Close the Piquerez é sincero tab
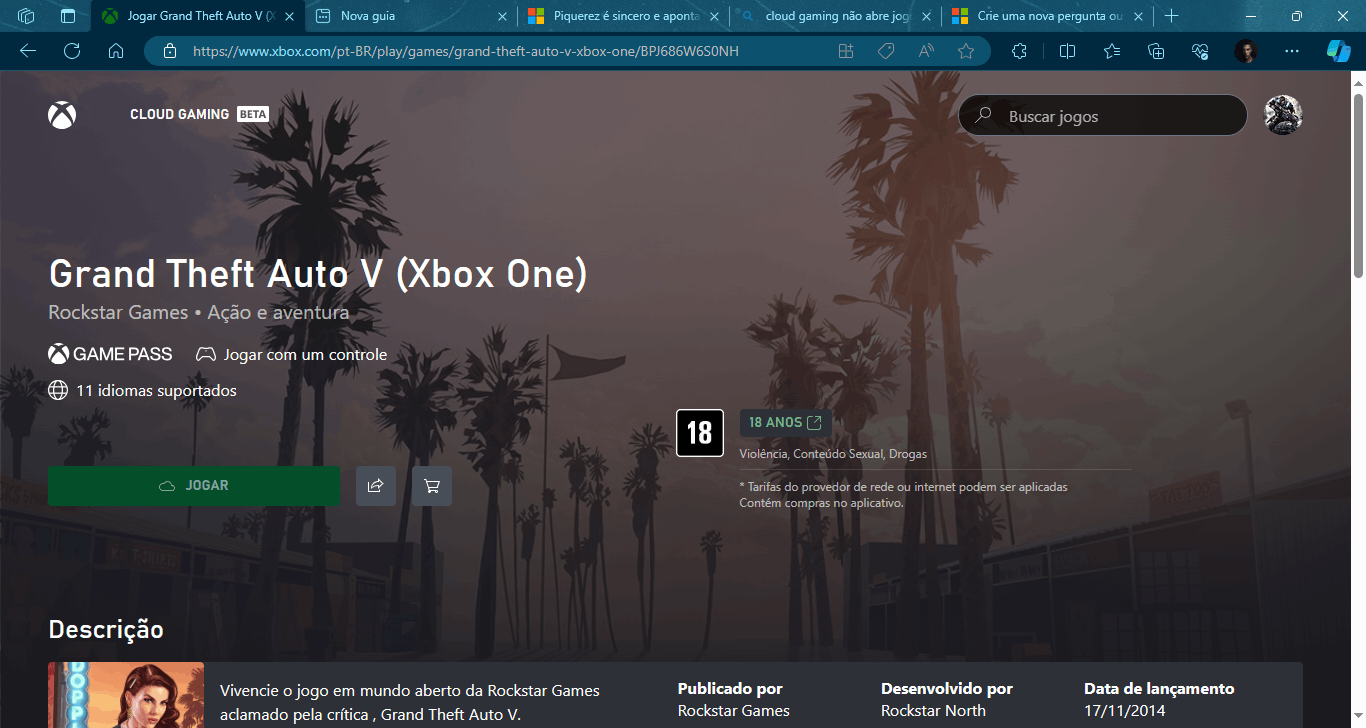Image resolution: width=1366 pixels, height=728 pixels. [714, 16]
